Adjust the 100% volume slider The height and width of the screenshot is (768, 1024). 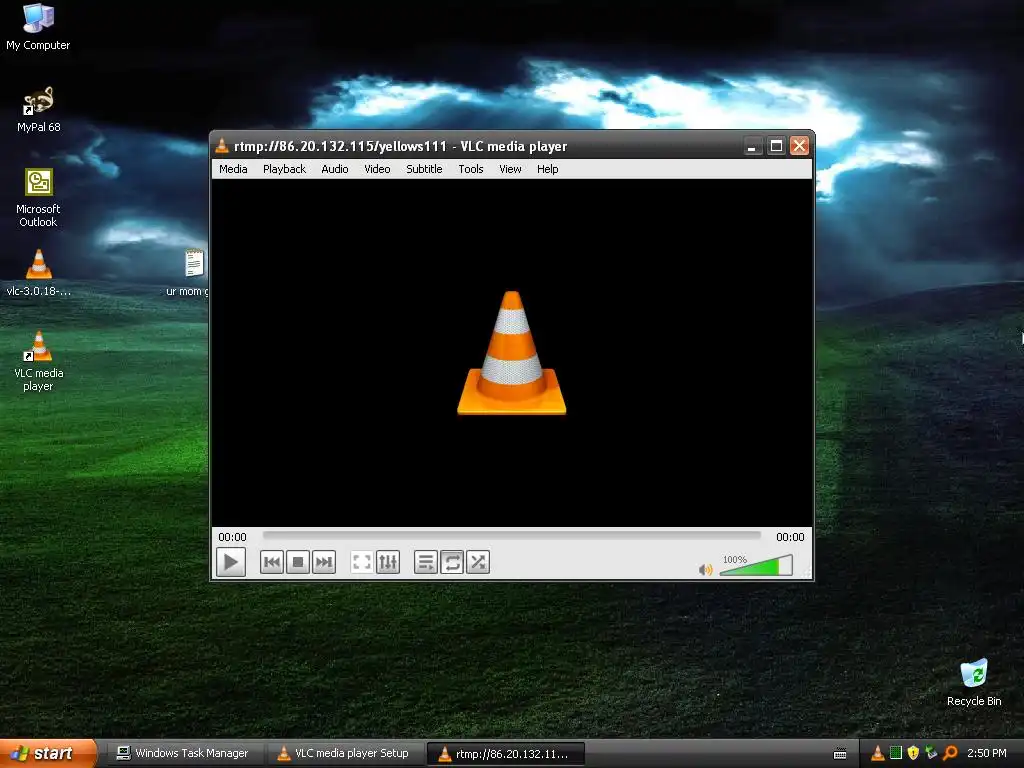point(756,565)
